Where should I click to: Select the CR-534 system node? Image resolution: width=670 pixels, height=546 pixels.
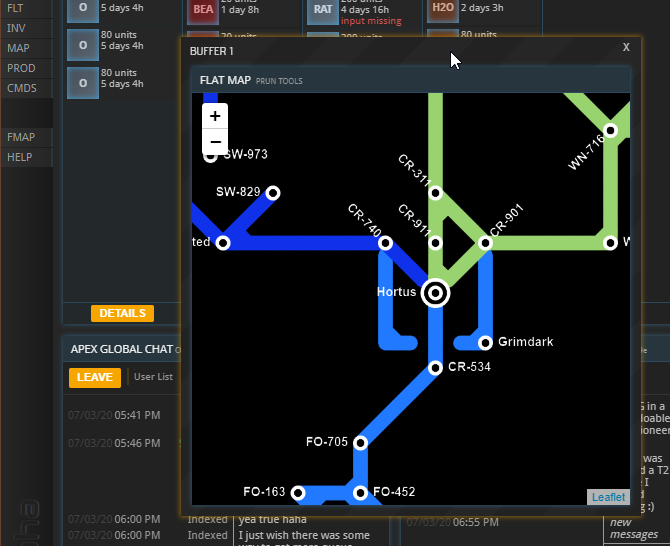[x=435, y=368]
